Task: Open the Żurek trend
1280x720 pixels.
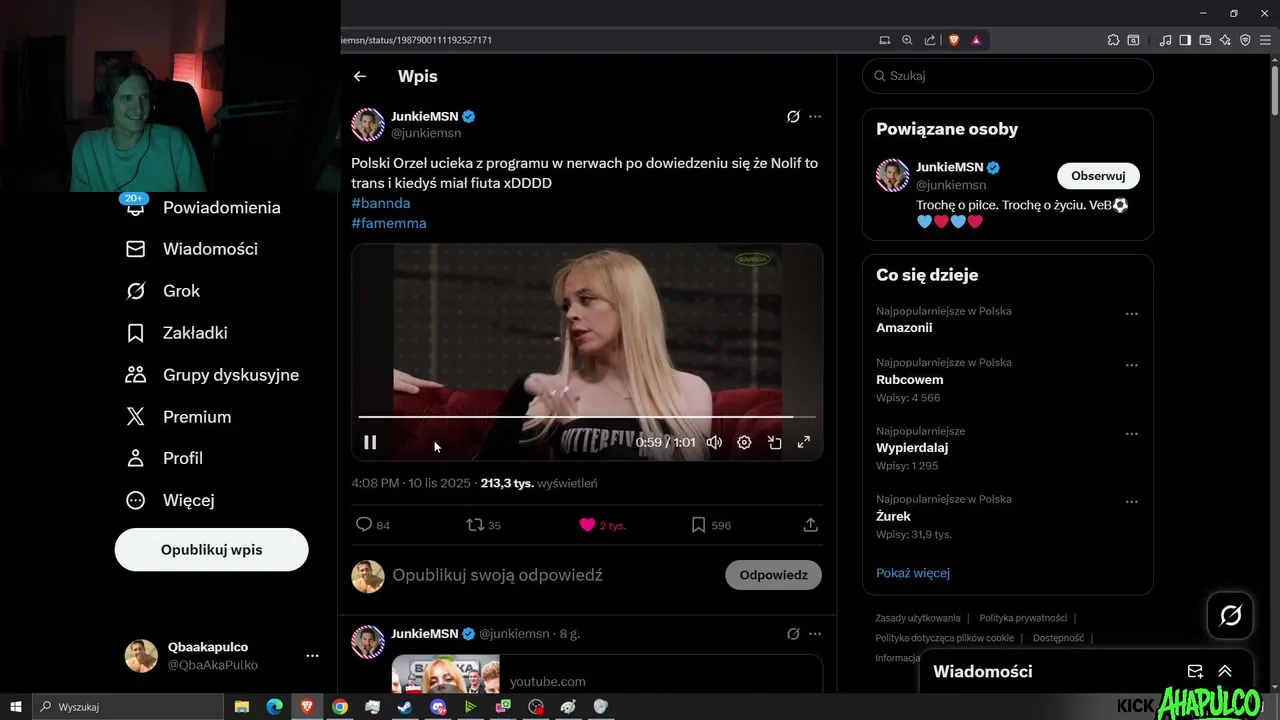Action: tap(893, 516)
